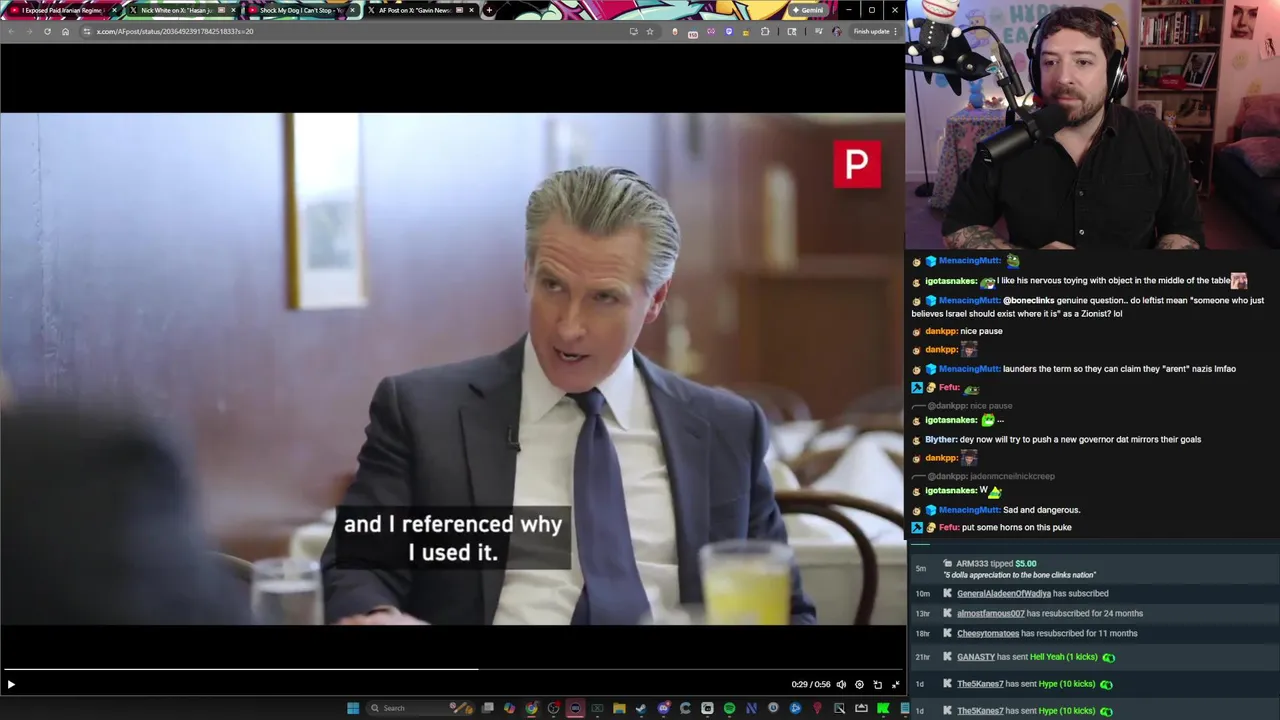Screen dimensions: 1280x720
Task: Open the green Kick app on taskbar
Action: pos(883,708)
